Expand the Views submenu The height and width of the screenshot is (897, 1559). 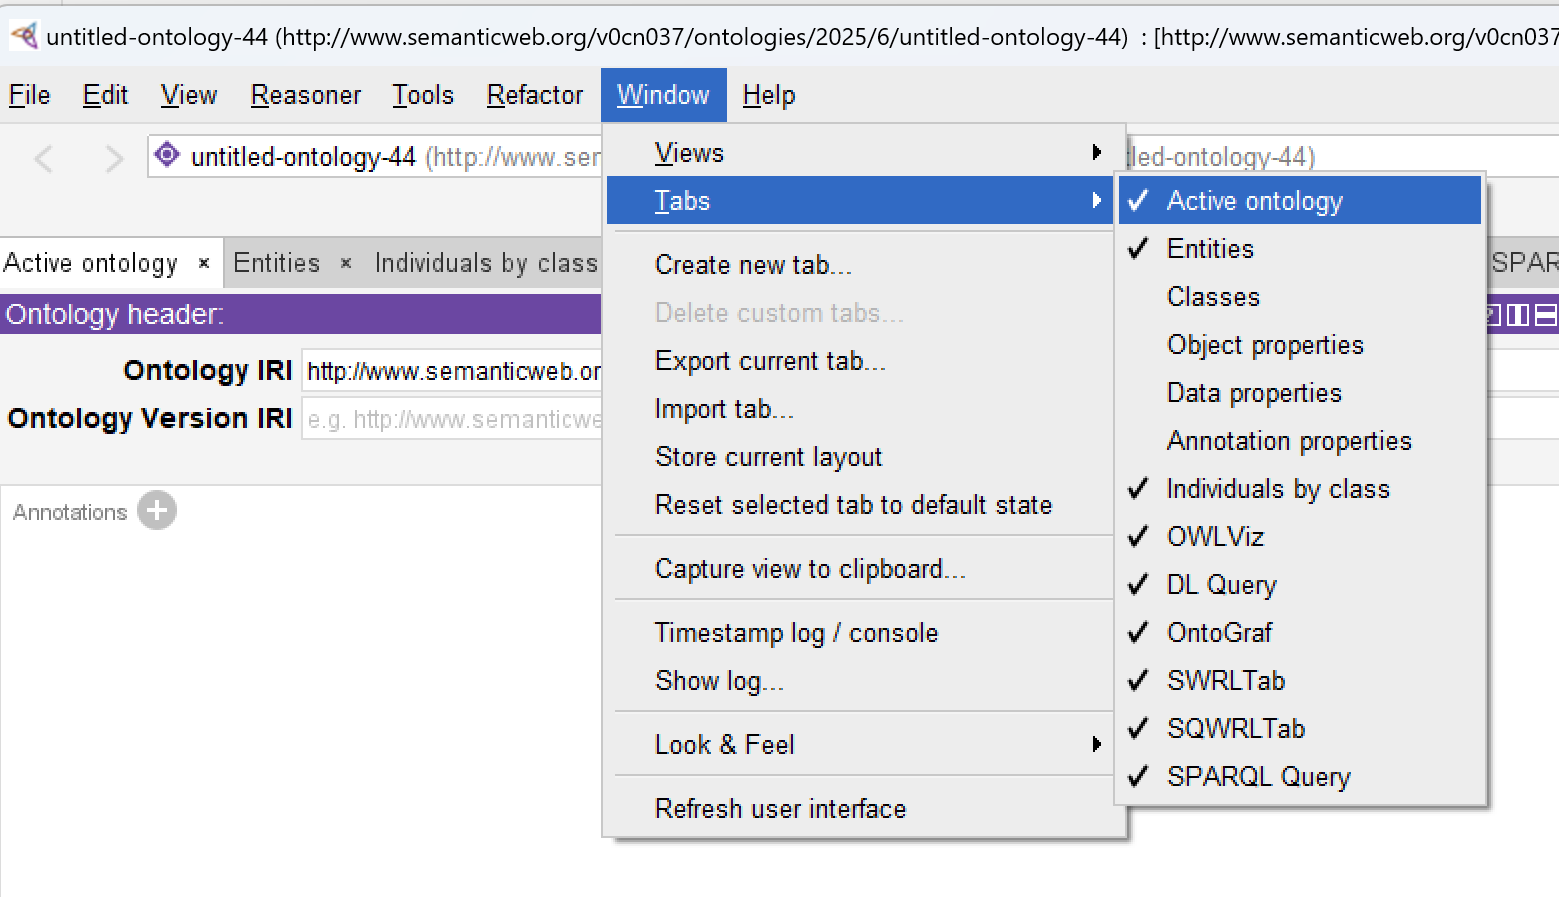pos(861,152)
